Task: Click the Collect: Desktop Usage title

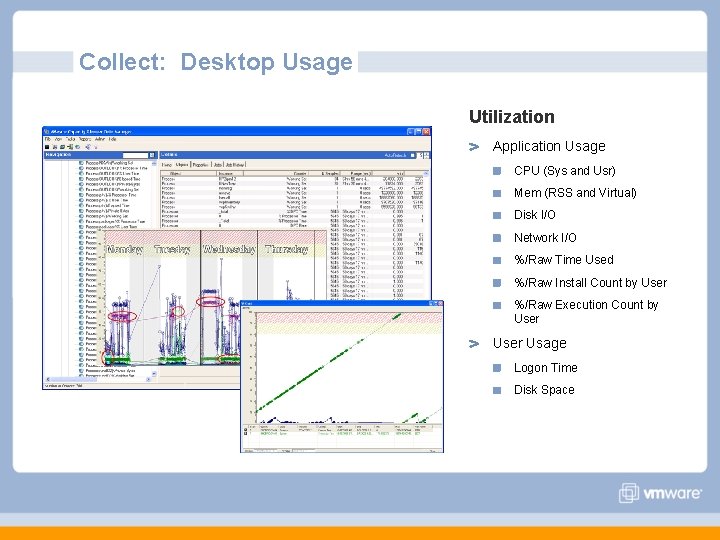Action: 215,62
